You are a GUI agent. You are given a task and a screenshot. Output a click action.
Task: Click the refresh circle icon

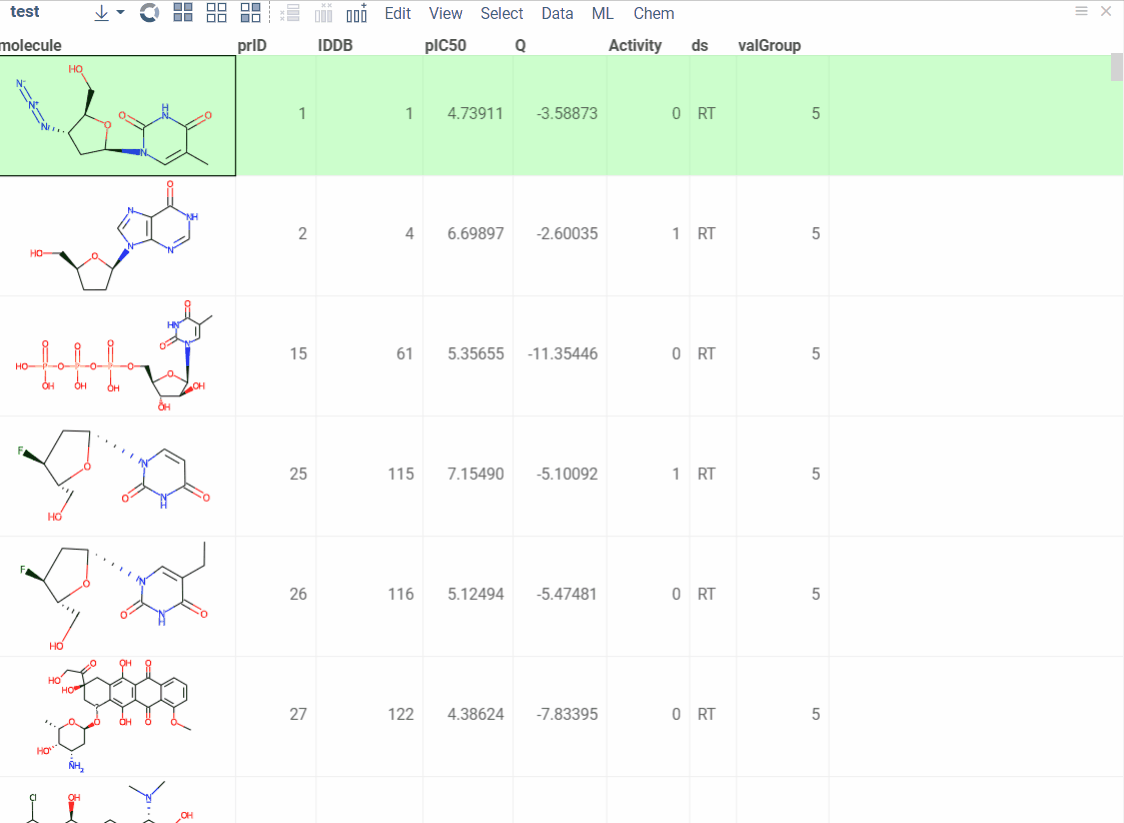(x=149, y=13)
